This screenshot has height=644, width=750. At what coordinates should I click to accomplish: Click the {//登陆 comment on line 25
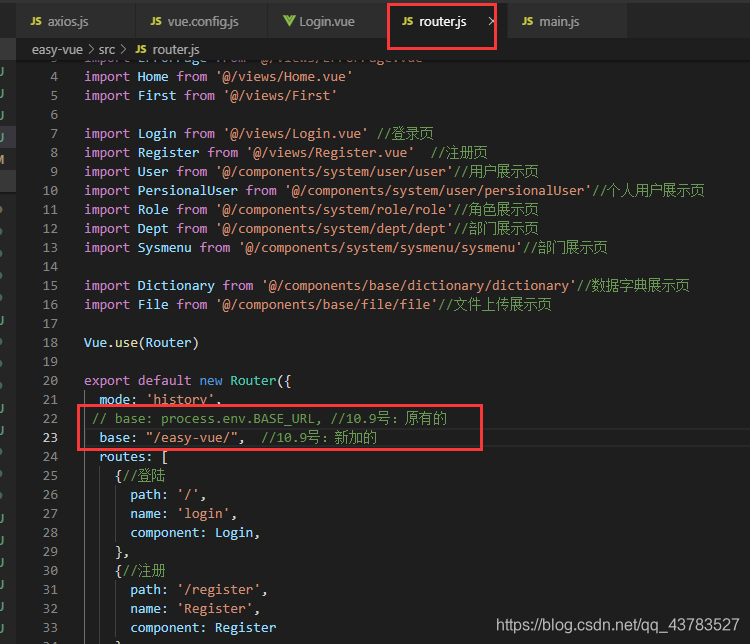(140, 476)
